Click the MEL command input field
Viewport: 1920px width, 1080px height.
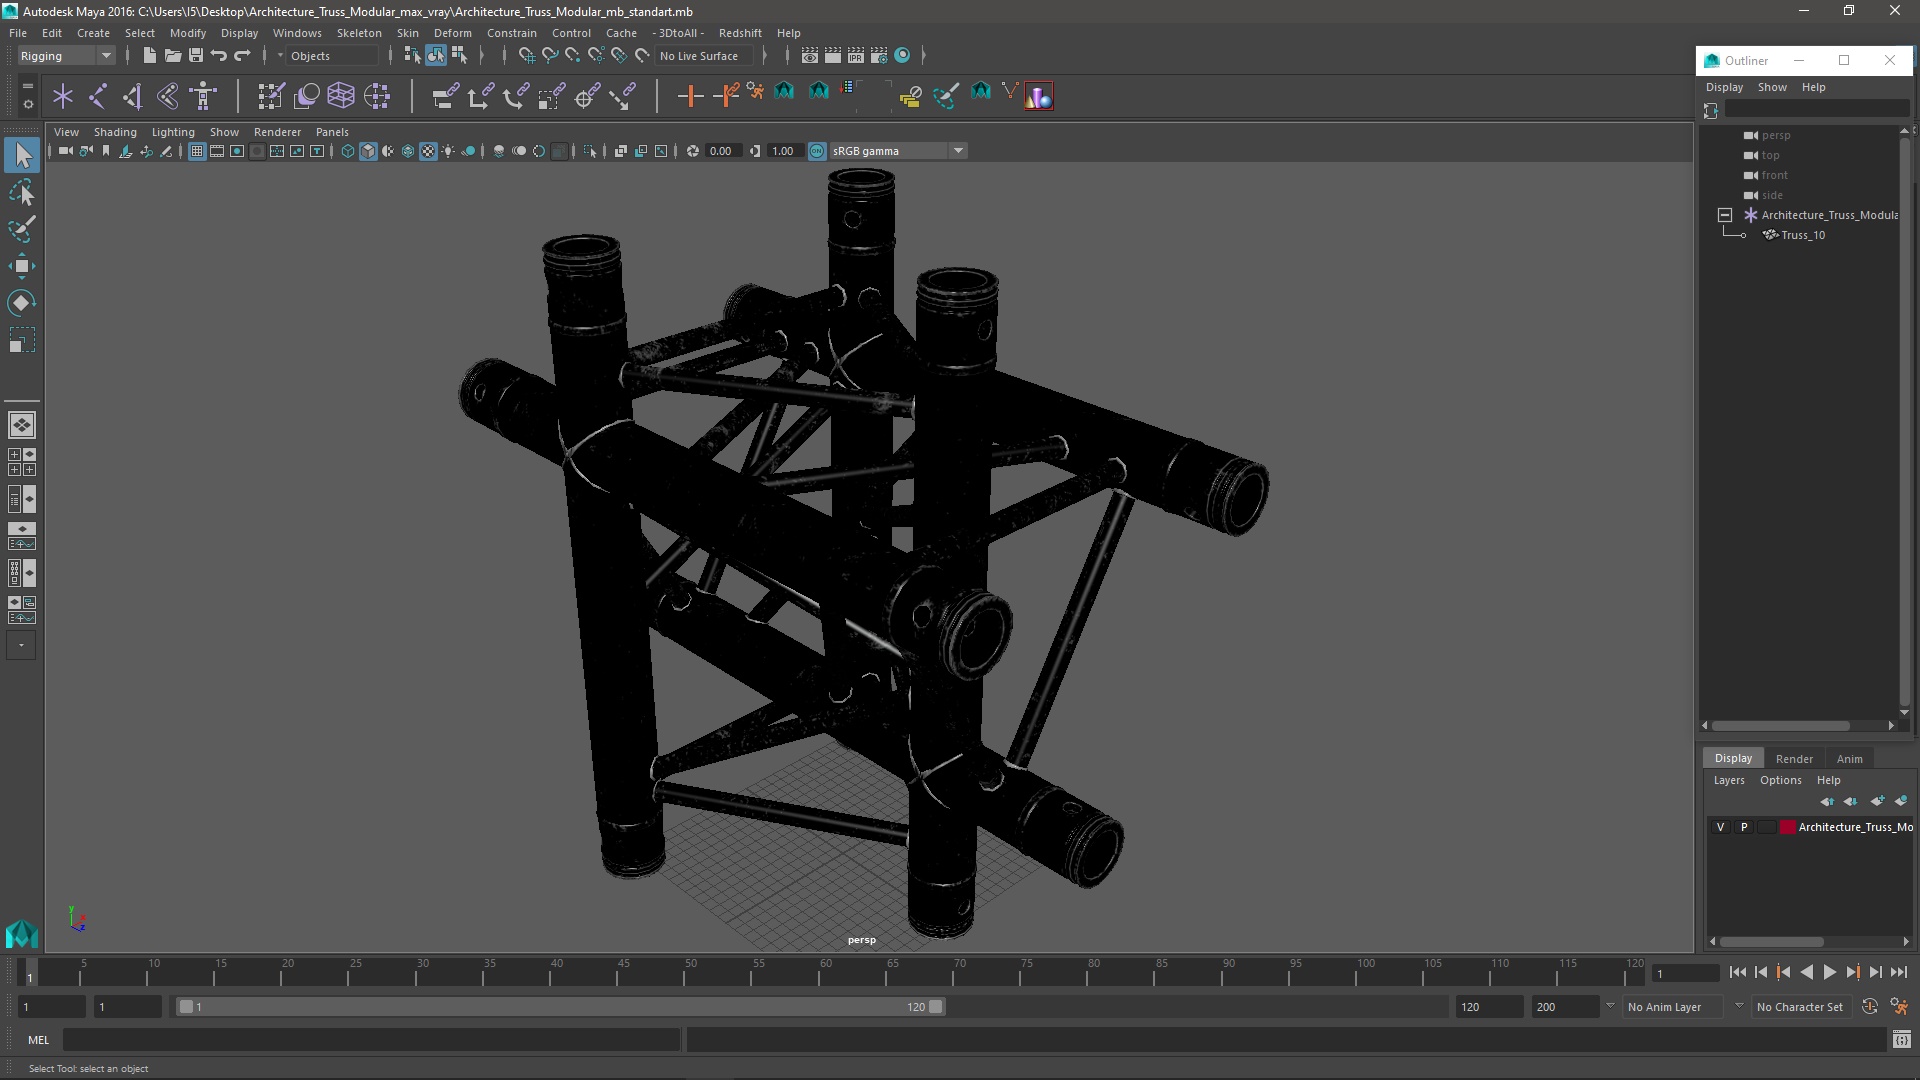tap(370, 1040)
